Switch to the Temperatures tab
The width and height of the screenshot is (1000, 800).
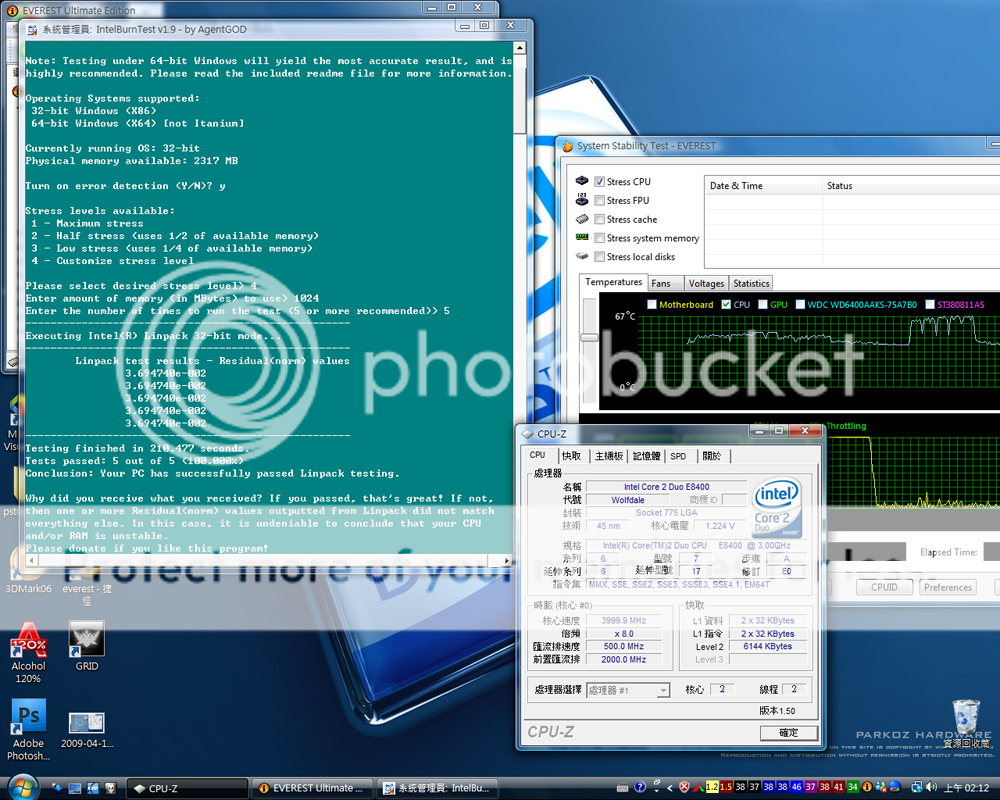tap(614, 282)
